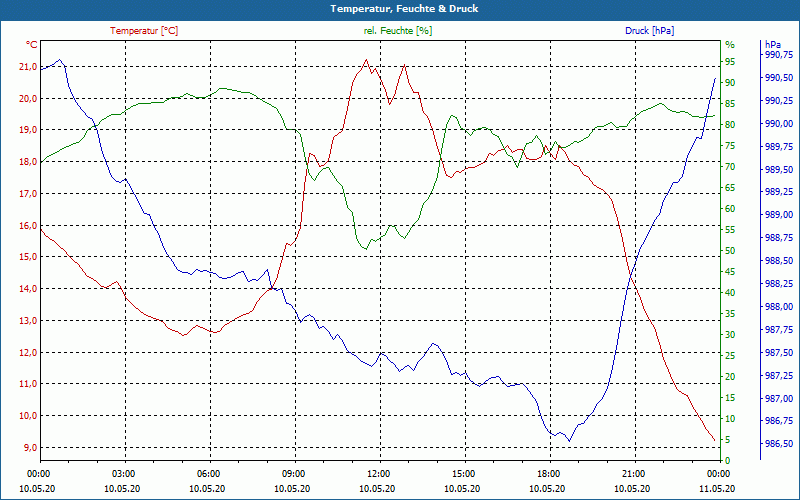Click pressure axis tick "989,00"
This screenshot has width=800, height=500.
pyautogui.click(x=780, y=215)
